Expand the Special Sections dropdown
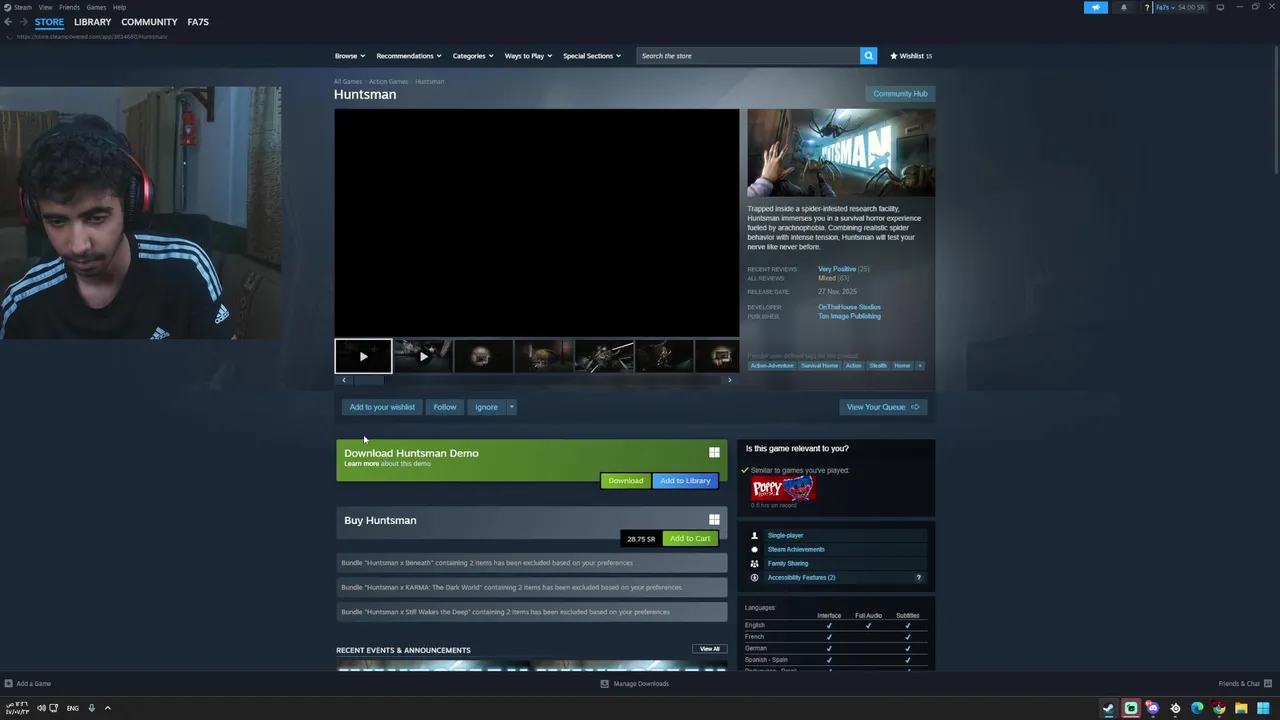 pyautogui.click(x=592, y=56)
